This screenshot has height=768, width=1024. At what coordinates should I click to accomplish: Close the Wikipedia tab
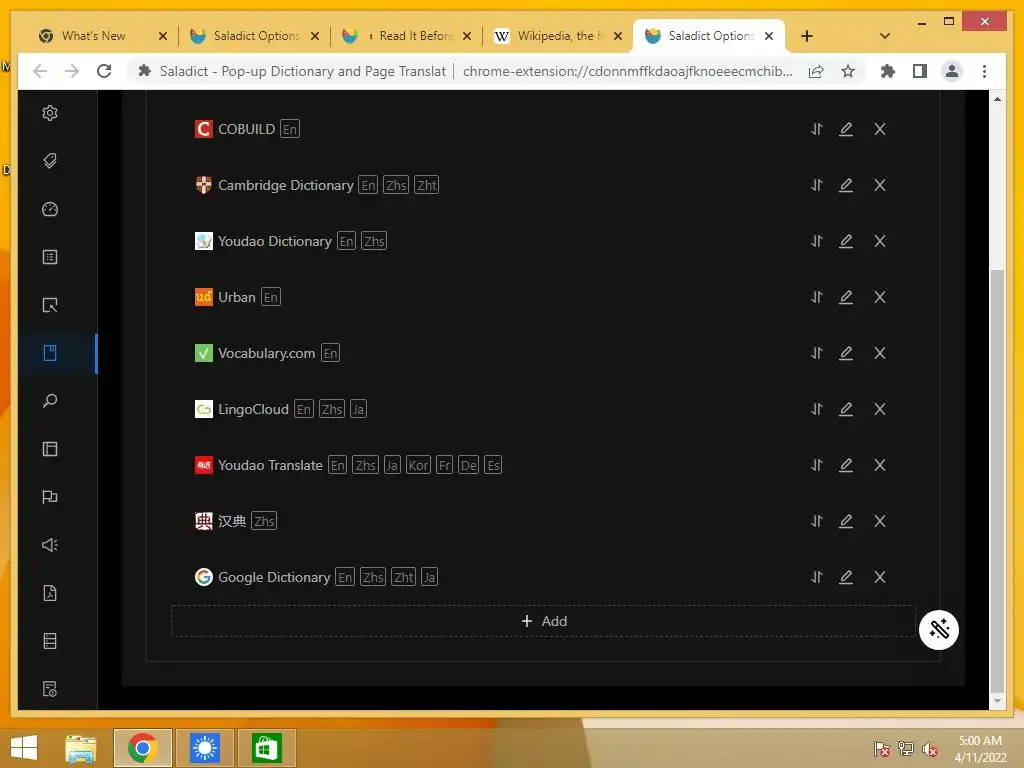tap(618, 36)
